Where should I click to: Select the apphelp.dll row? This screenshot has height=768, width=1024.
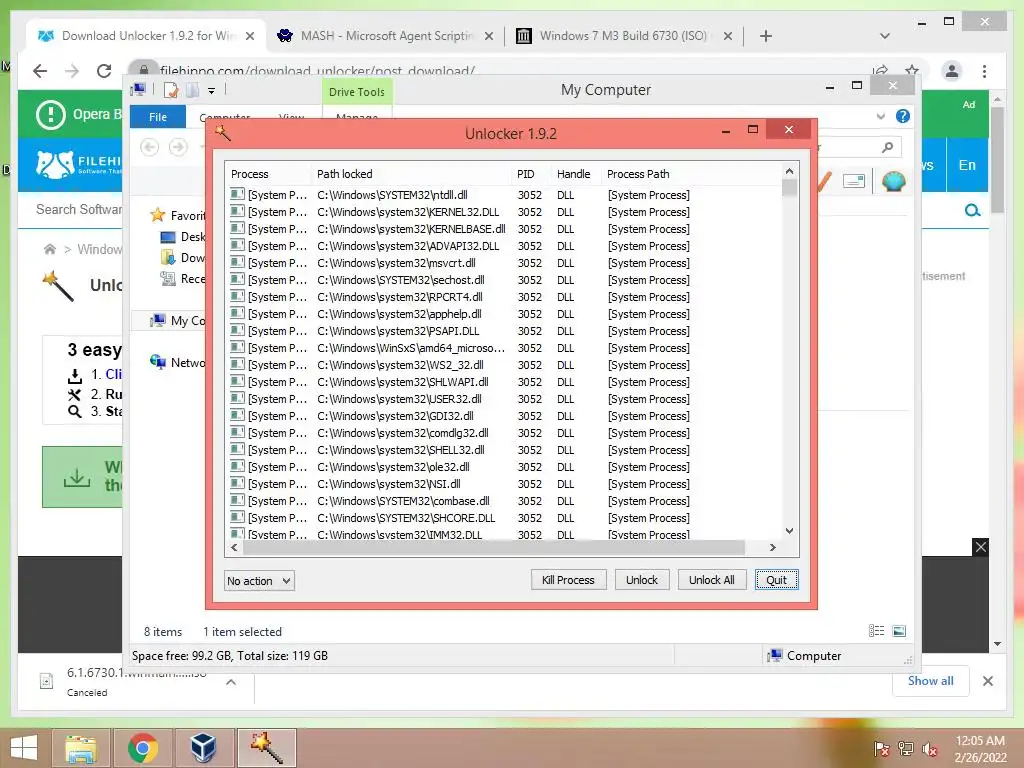pyautogui.click(x=503, y=313)
